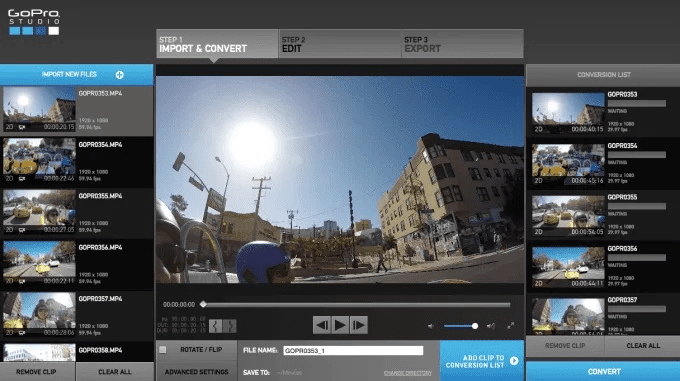
Task: Toggle fullscreen preview with the expand icon
Action: [x=511, y=326]
